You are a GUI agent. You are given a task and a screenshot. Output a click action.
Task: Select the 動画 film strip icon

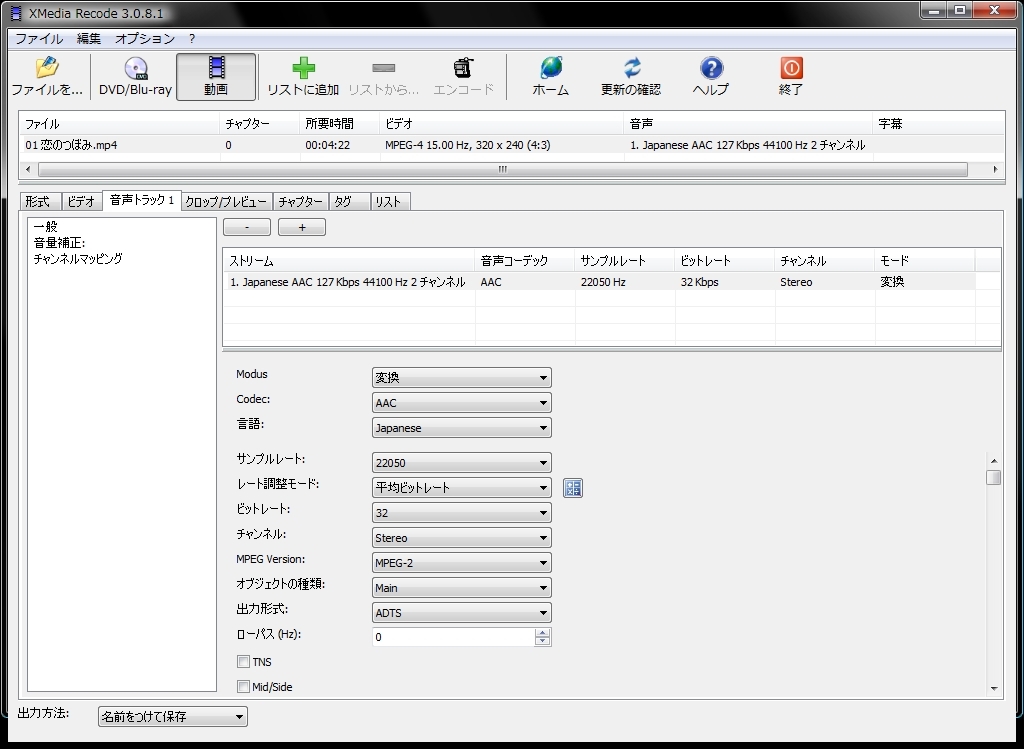click(x=216, y=68)
